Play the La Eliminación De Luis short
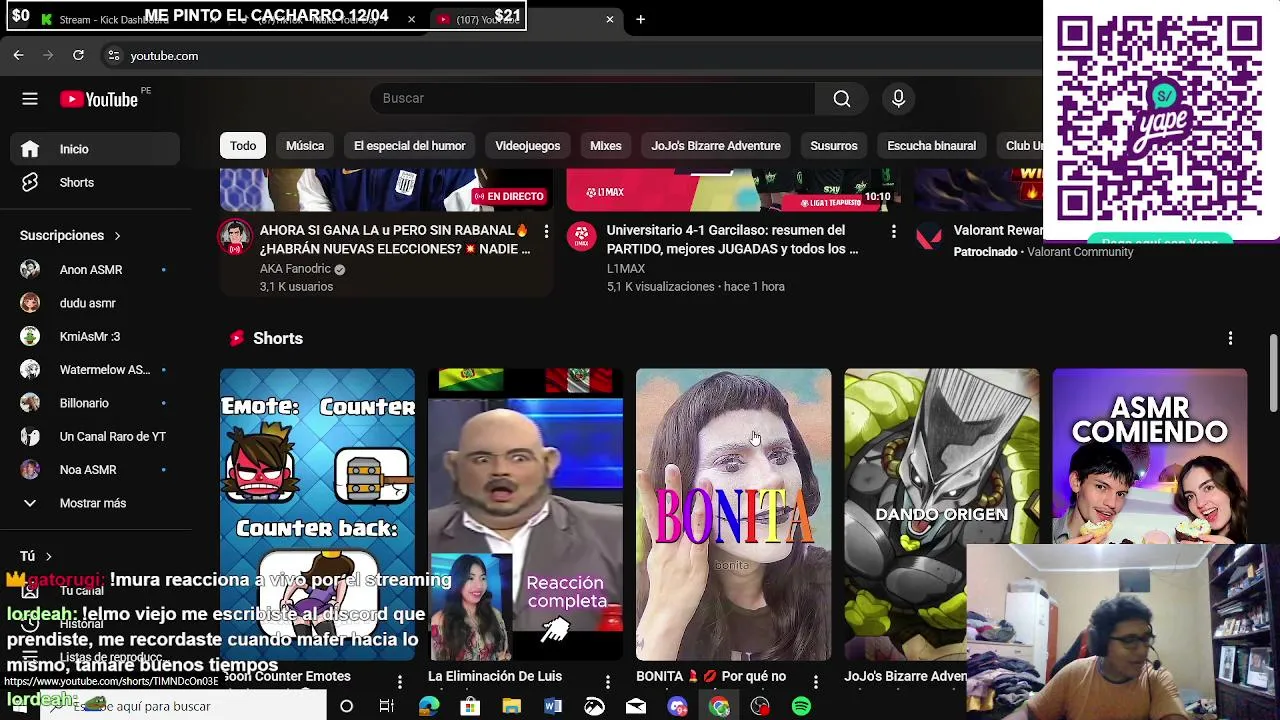The image size is (1280, 720). [525, 514]
